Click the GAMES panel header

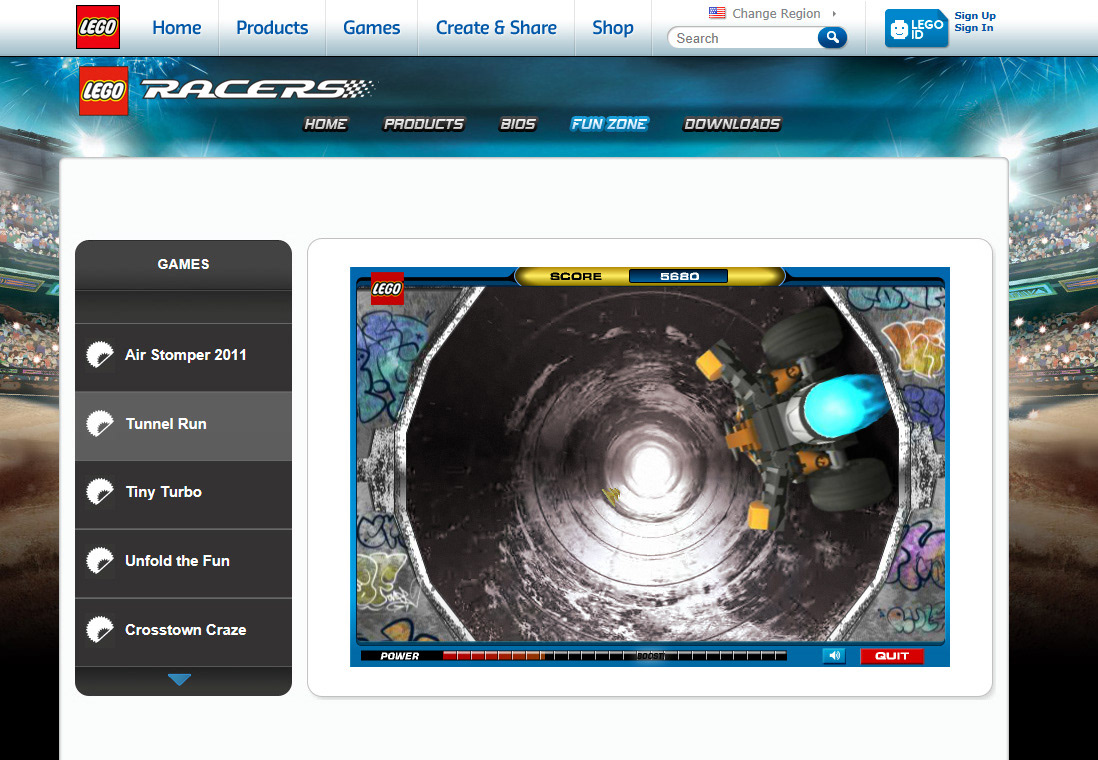(x=183, y=264)
